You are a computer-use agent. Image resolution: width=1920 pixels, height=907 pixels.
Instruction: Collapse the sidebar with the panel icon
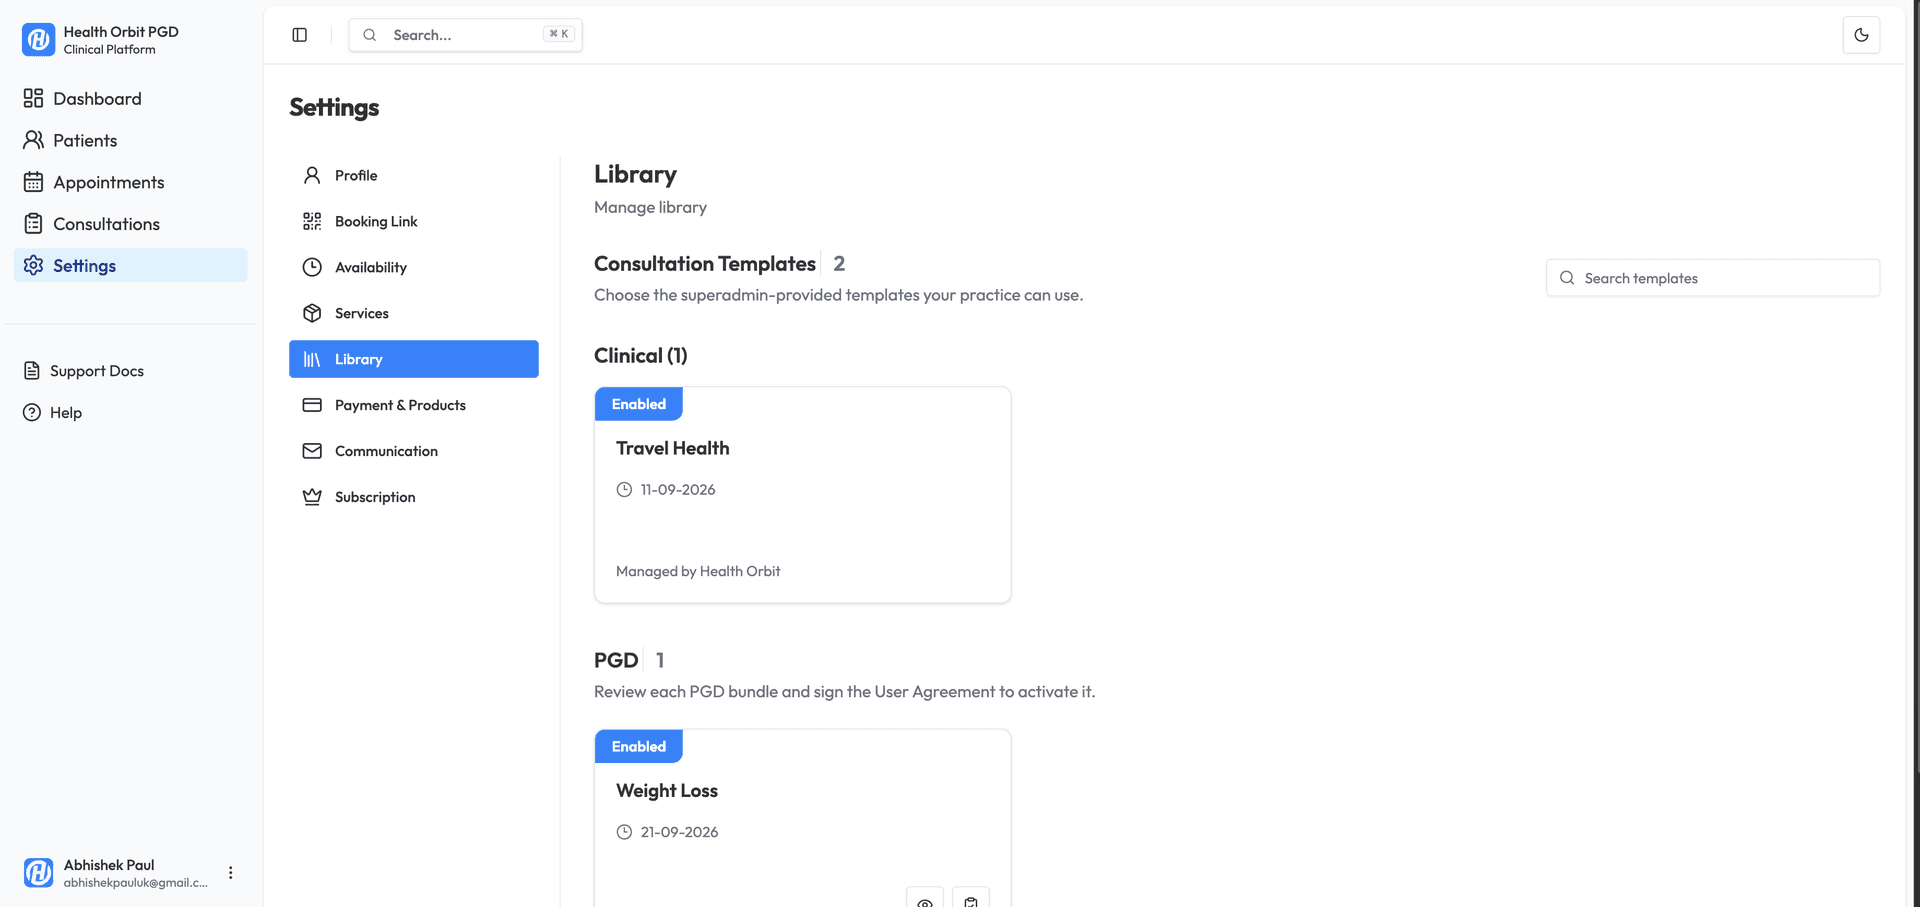click(x=299, y=35)
